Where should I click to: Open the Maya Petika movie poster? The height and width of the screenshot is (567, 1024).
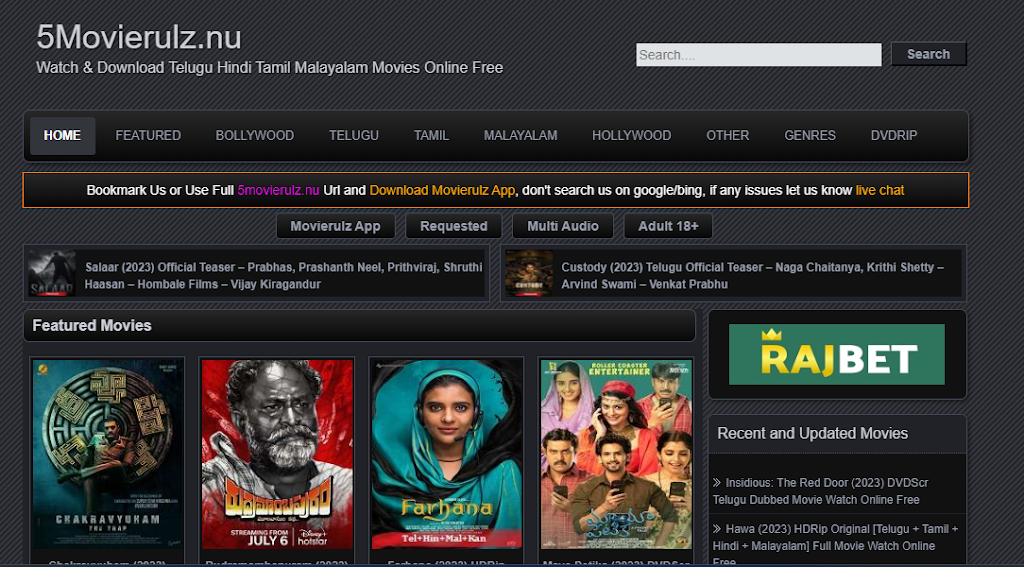[616, 453]
